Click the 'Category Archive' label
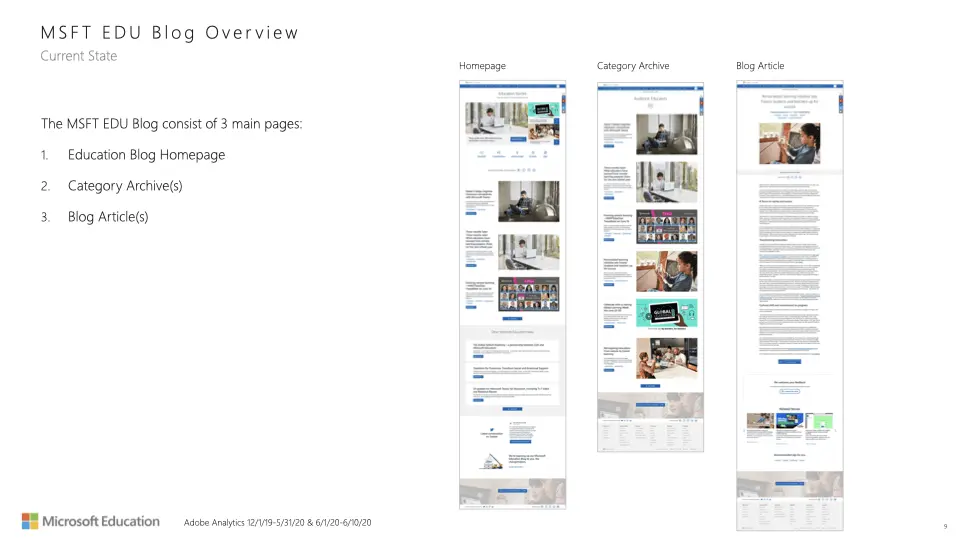960x540 pixels. 633,66
